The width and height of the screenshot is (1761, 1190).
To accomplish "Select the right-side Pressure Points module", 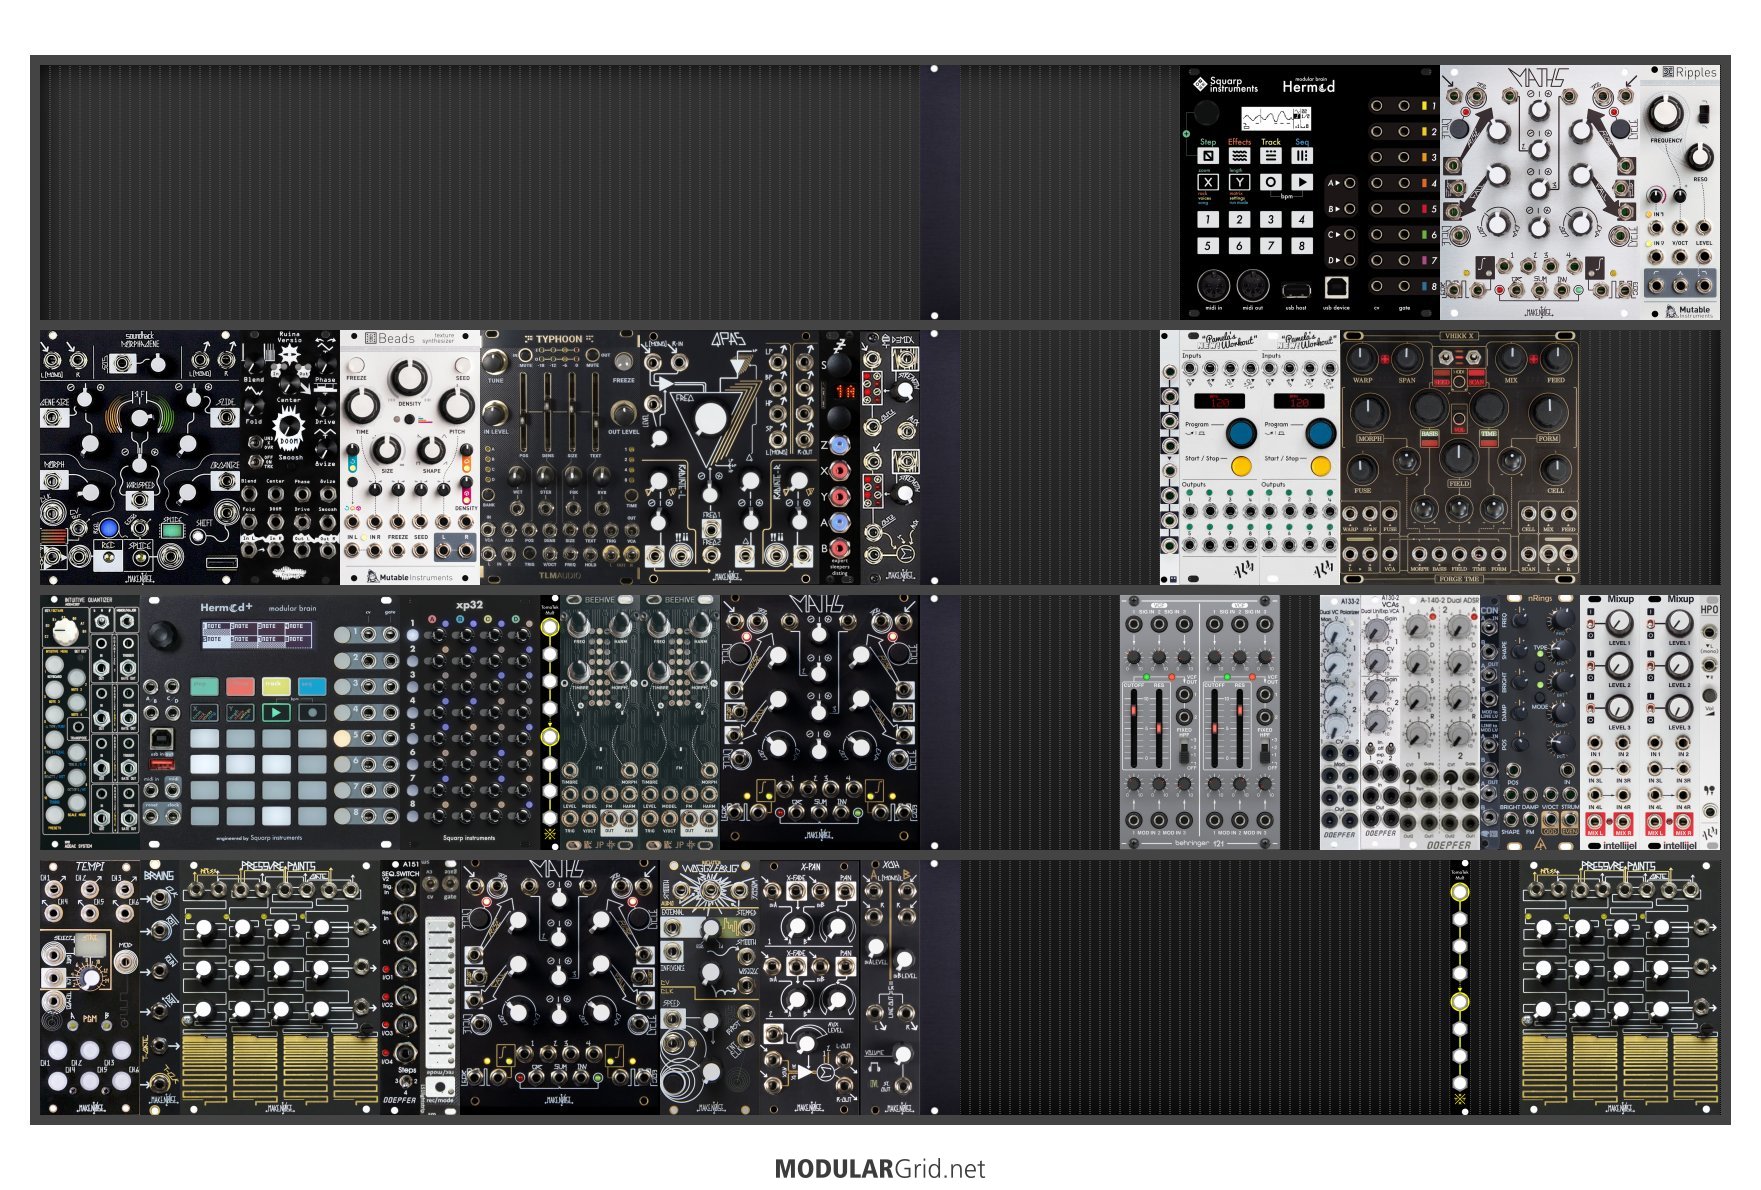I will 1620,988.
